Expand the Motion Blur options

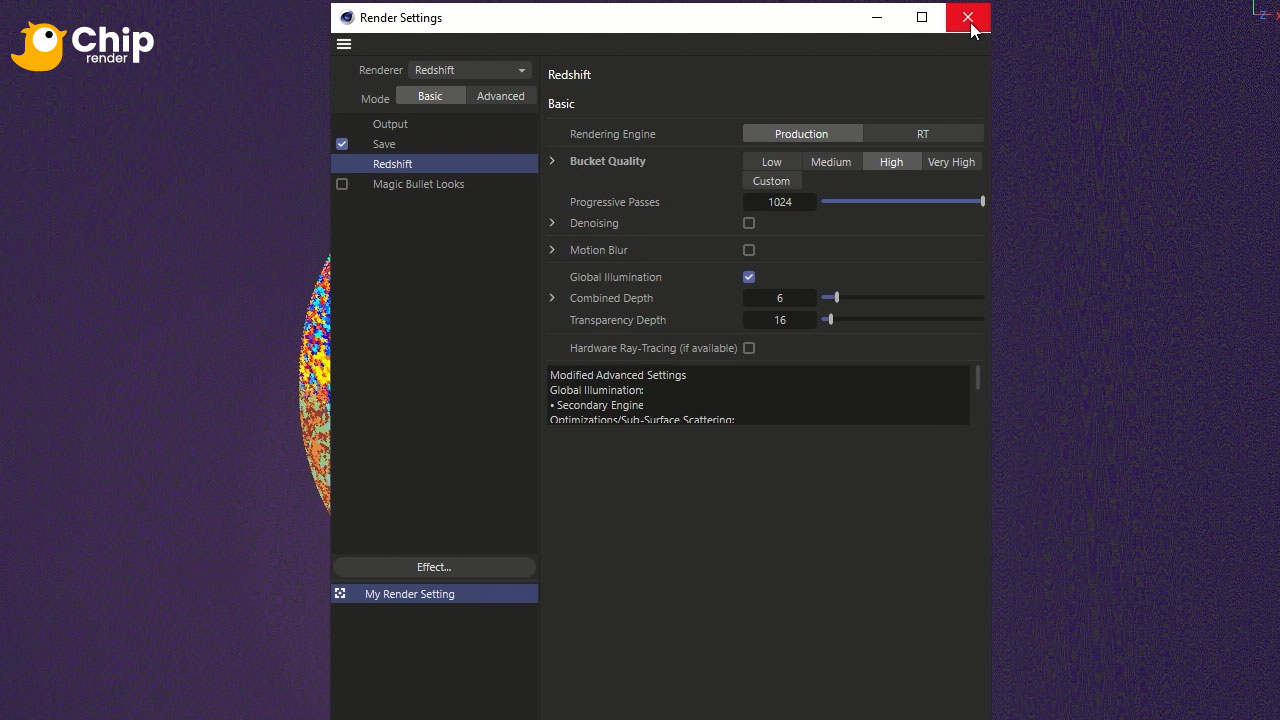(552, 250)
